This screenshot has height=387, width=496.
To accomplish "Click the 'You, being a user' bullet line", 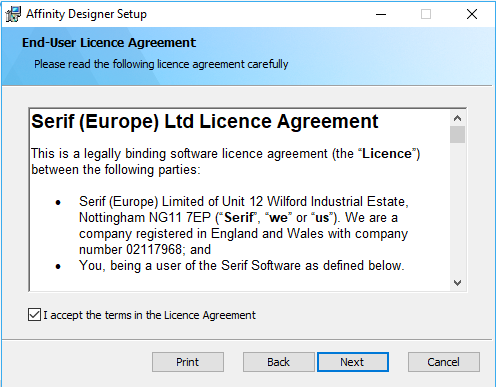I will (242, 266).
